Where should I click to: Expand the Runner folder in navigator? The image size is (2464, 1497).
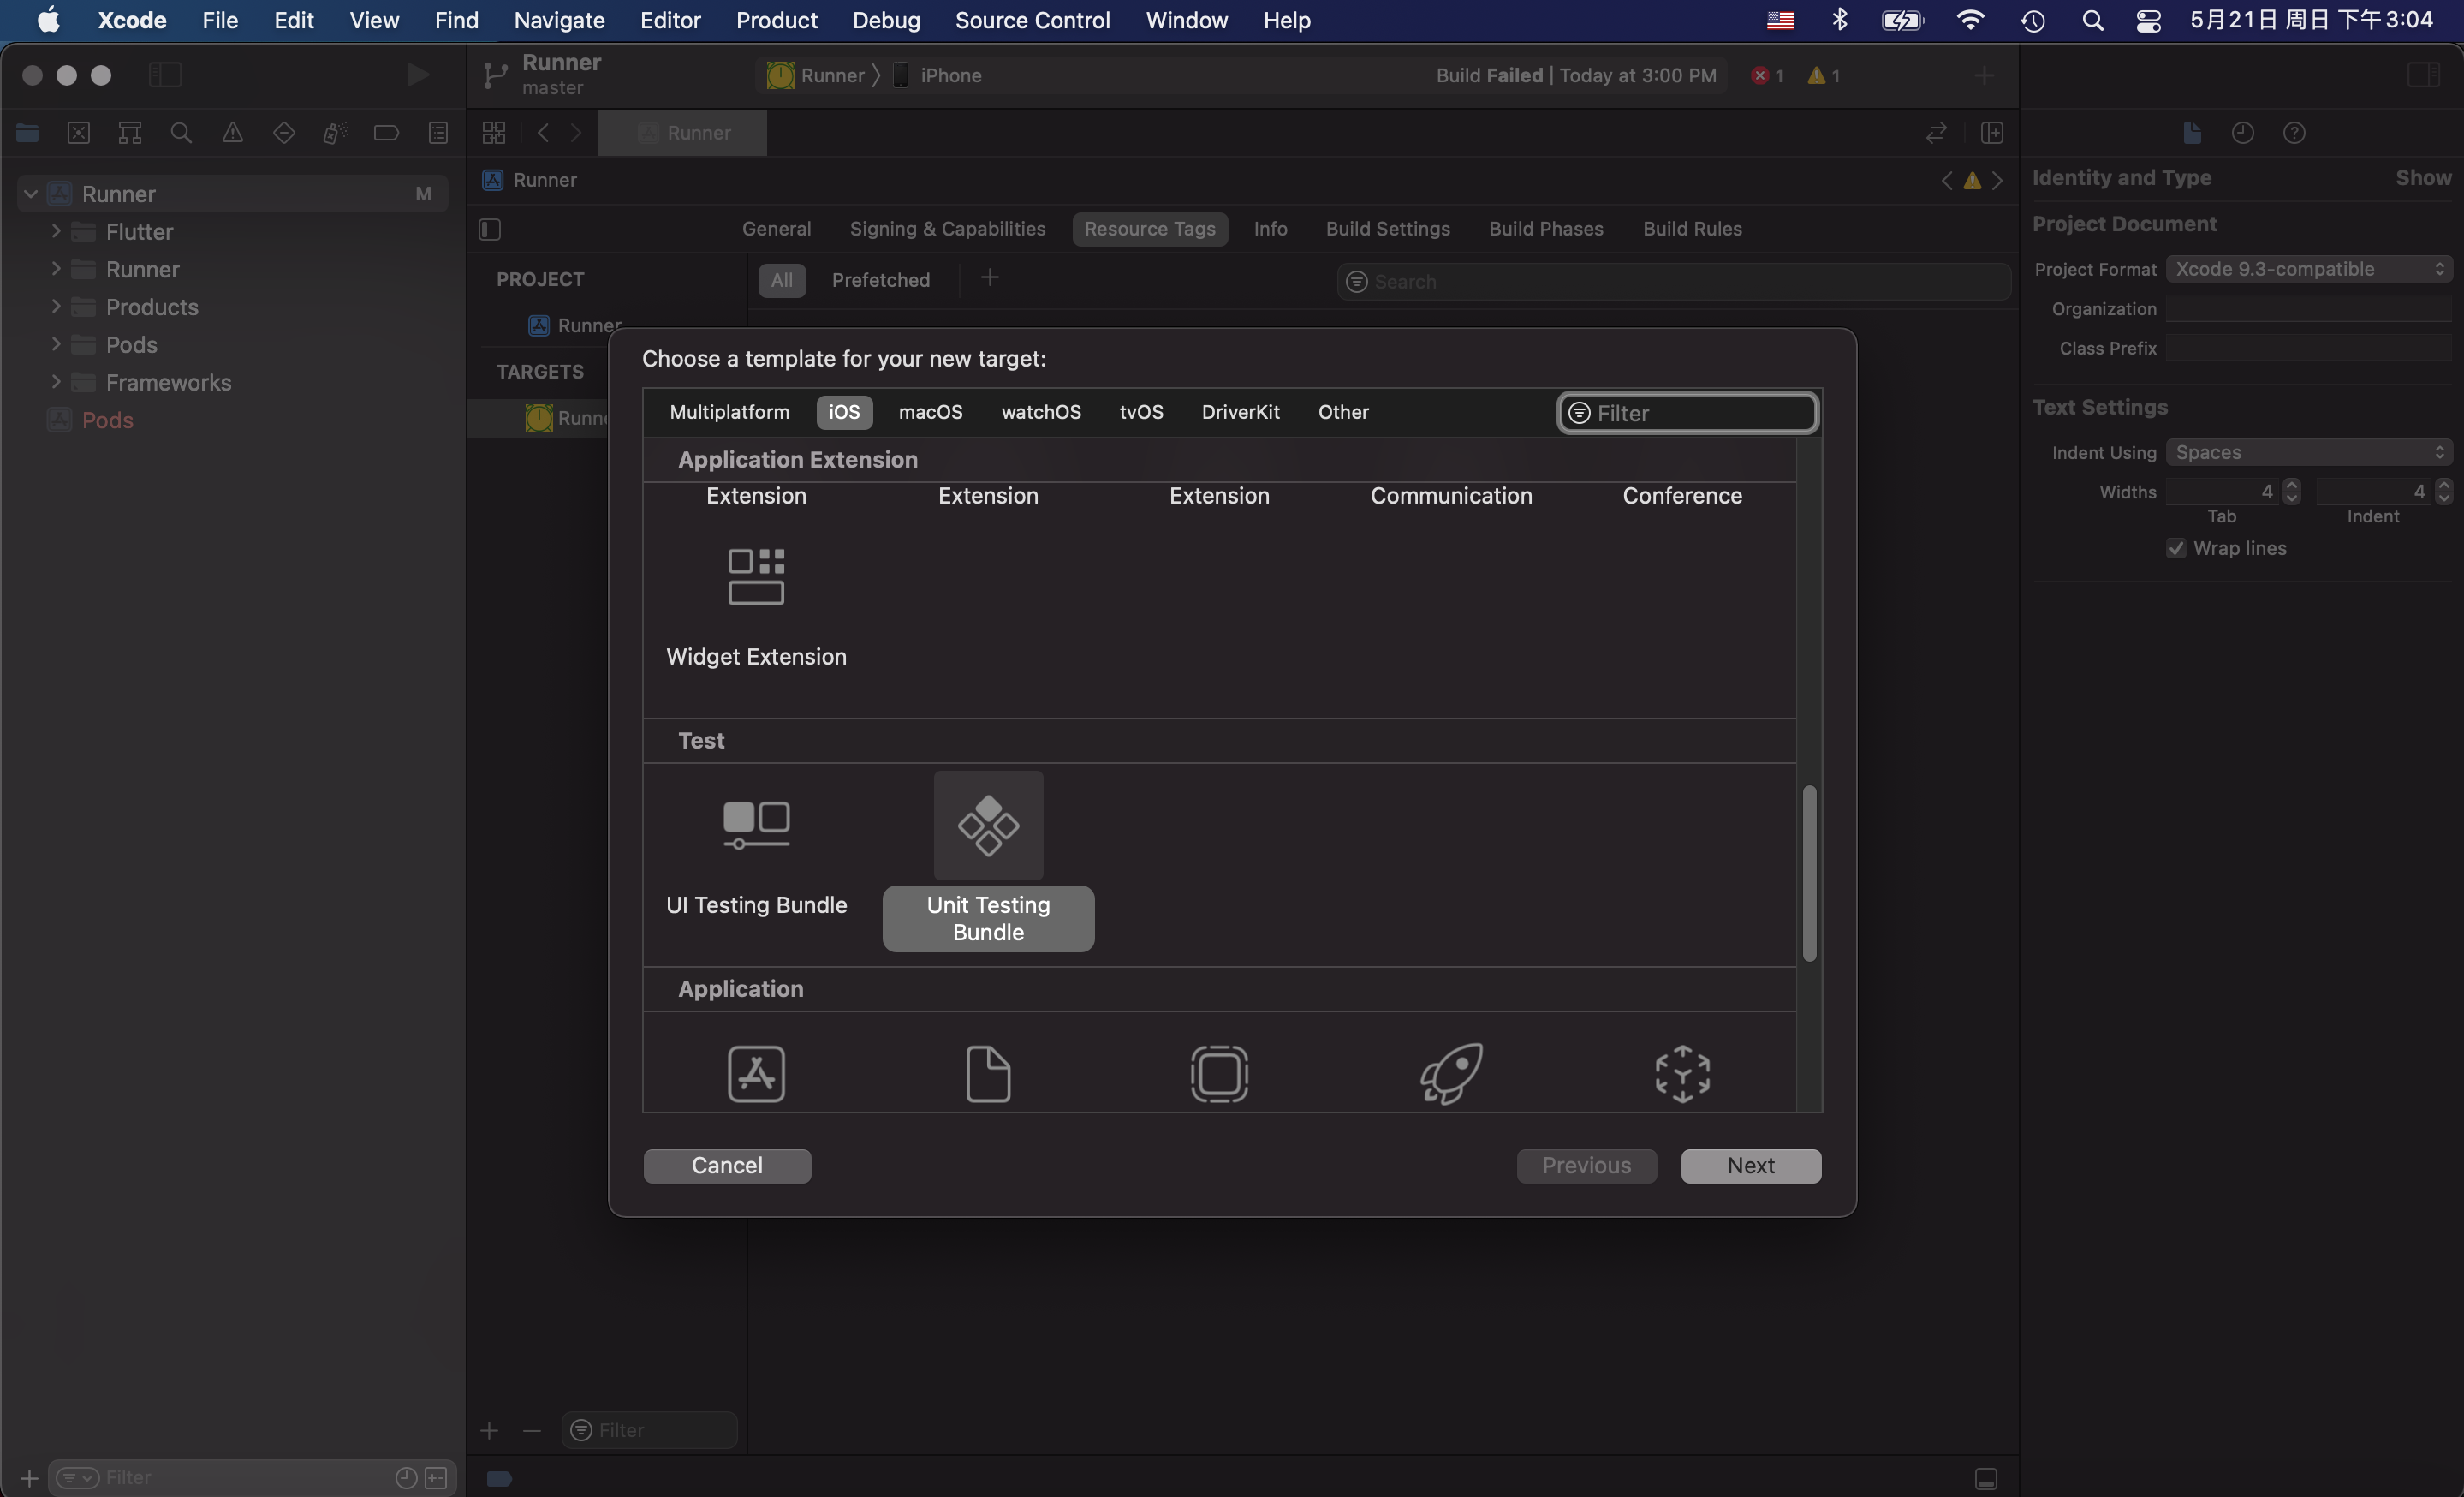(x=56, y=269)
